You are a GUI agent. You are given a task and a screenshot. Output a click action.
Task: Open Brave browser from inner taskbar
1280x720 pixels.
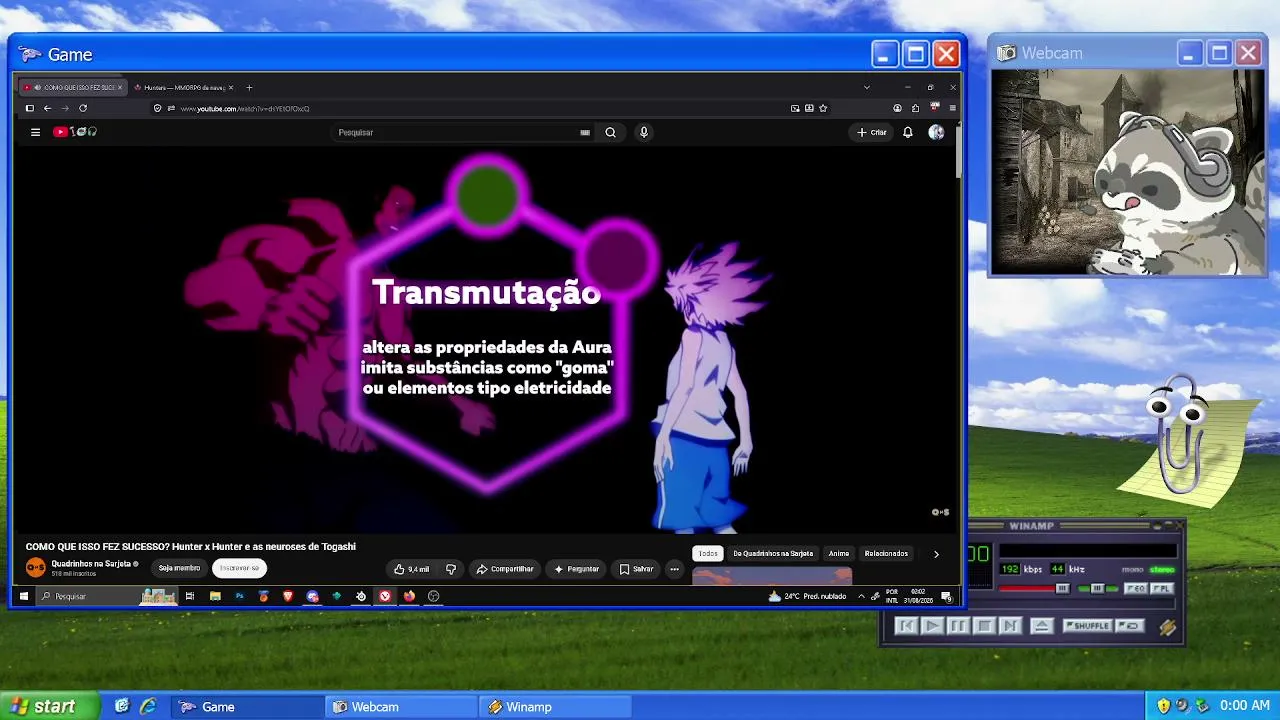[288, 596]
